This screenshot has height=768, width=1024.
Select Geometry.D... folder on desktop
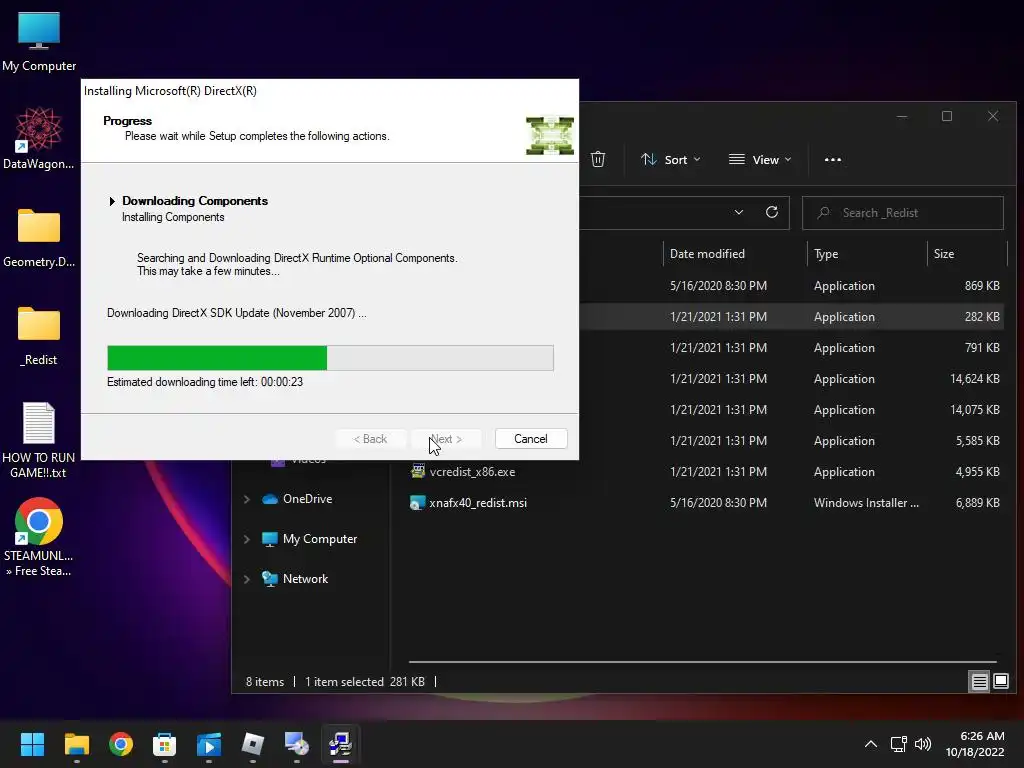(x=39, y=238)
